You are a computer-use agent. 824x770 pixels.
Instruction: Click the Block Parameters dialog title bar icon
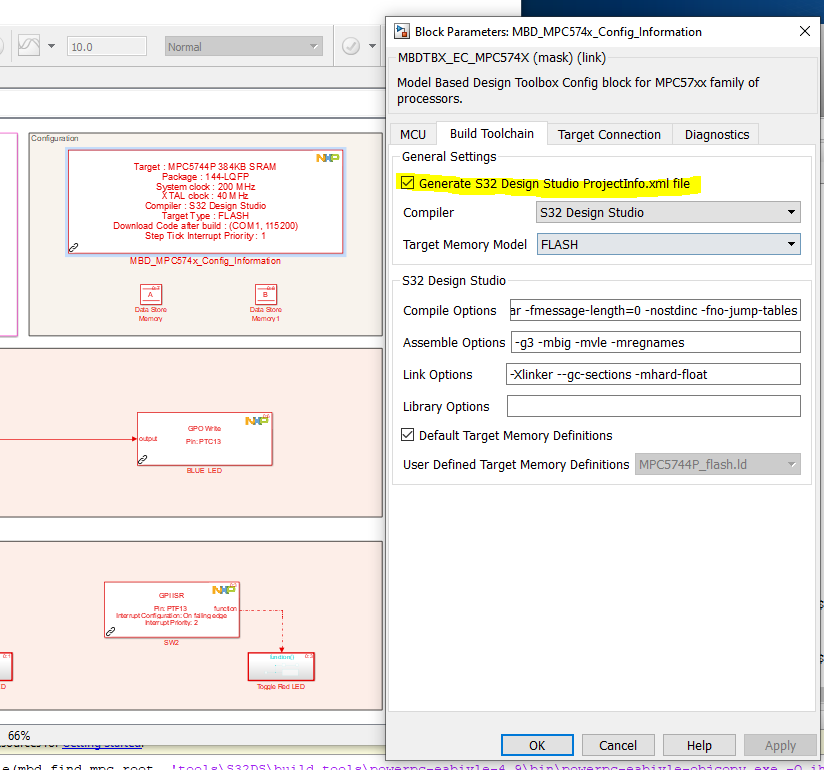pos(402,31)
